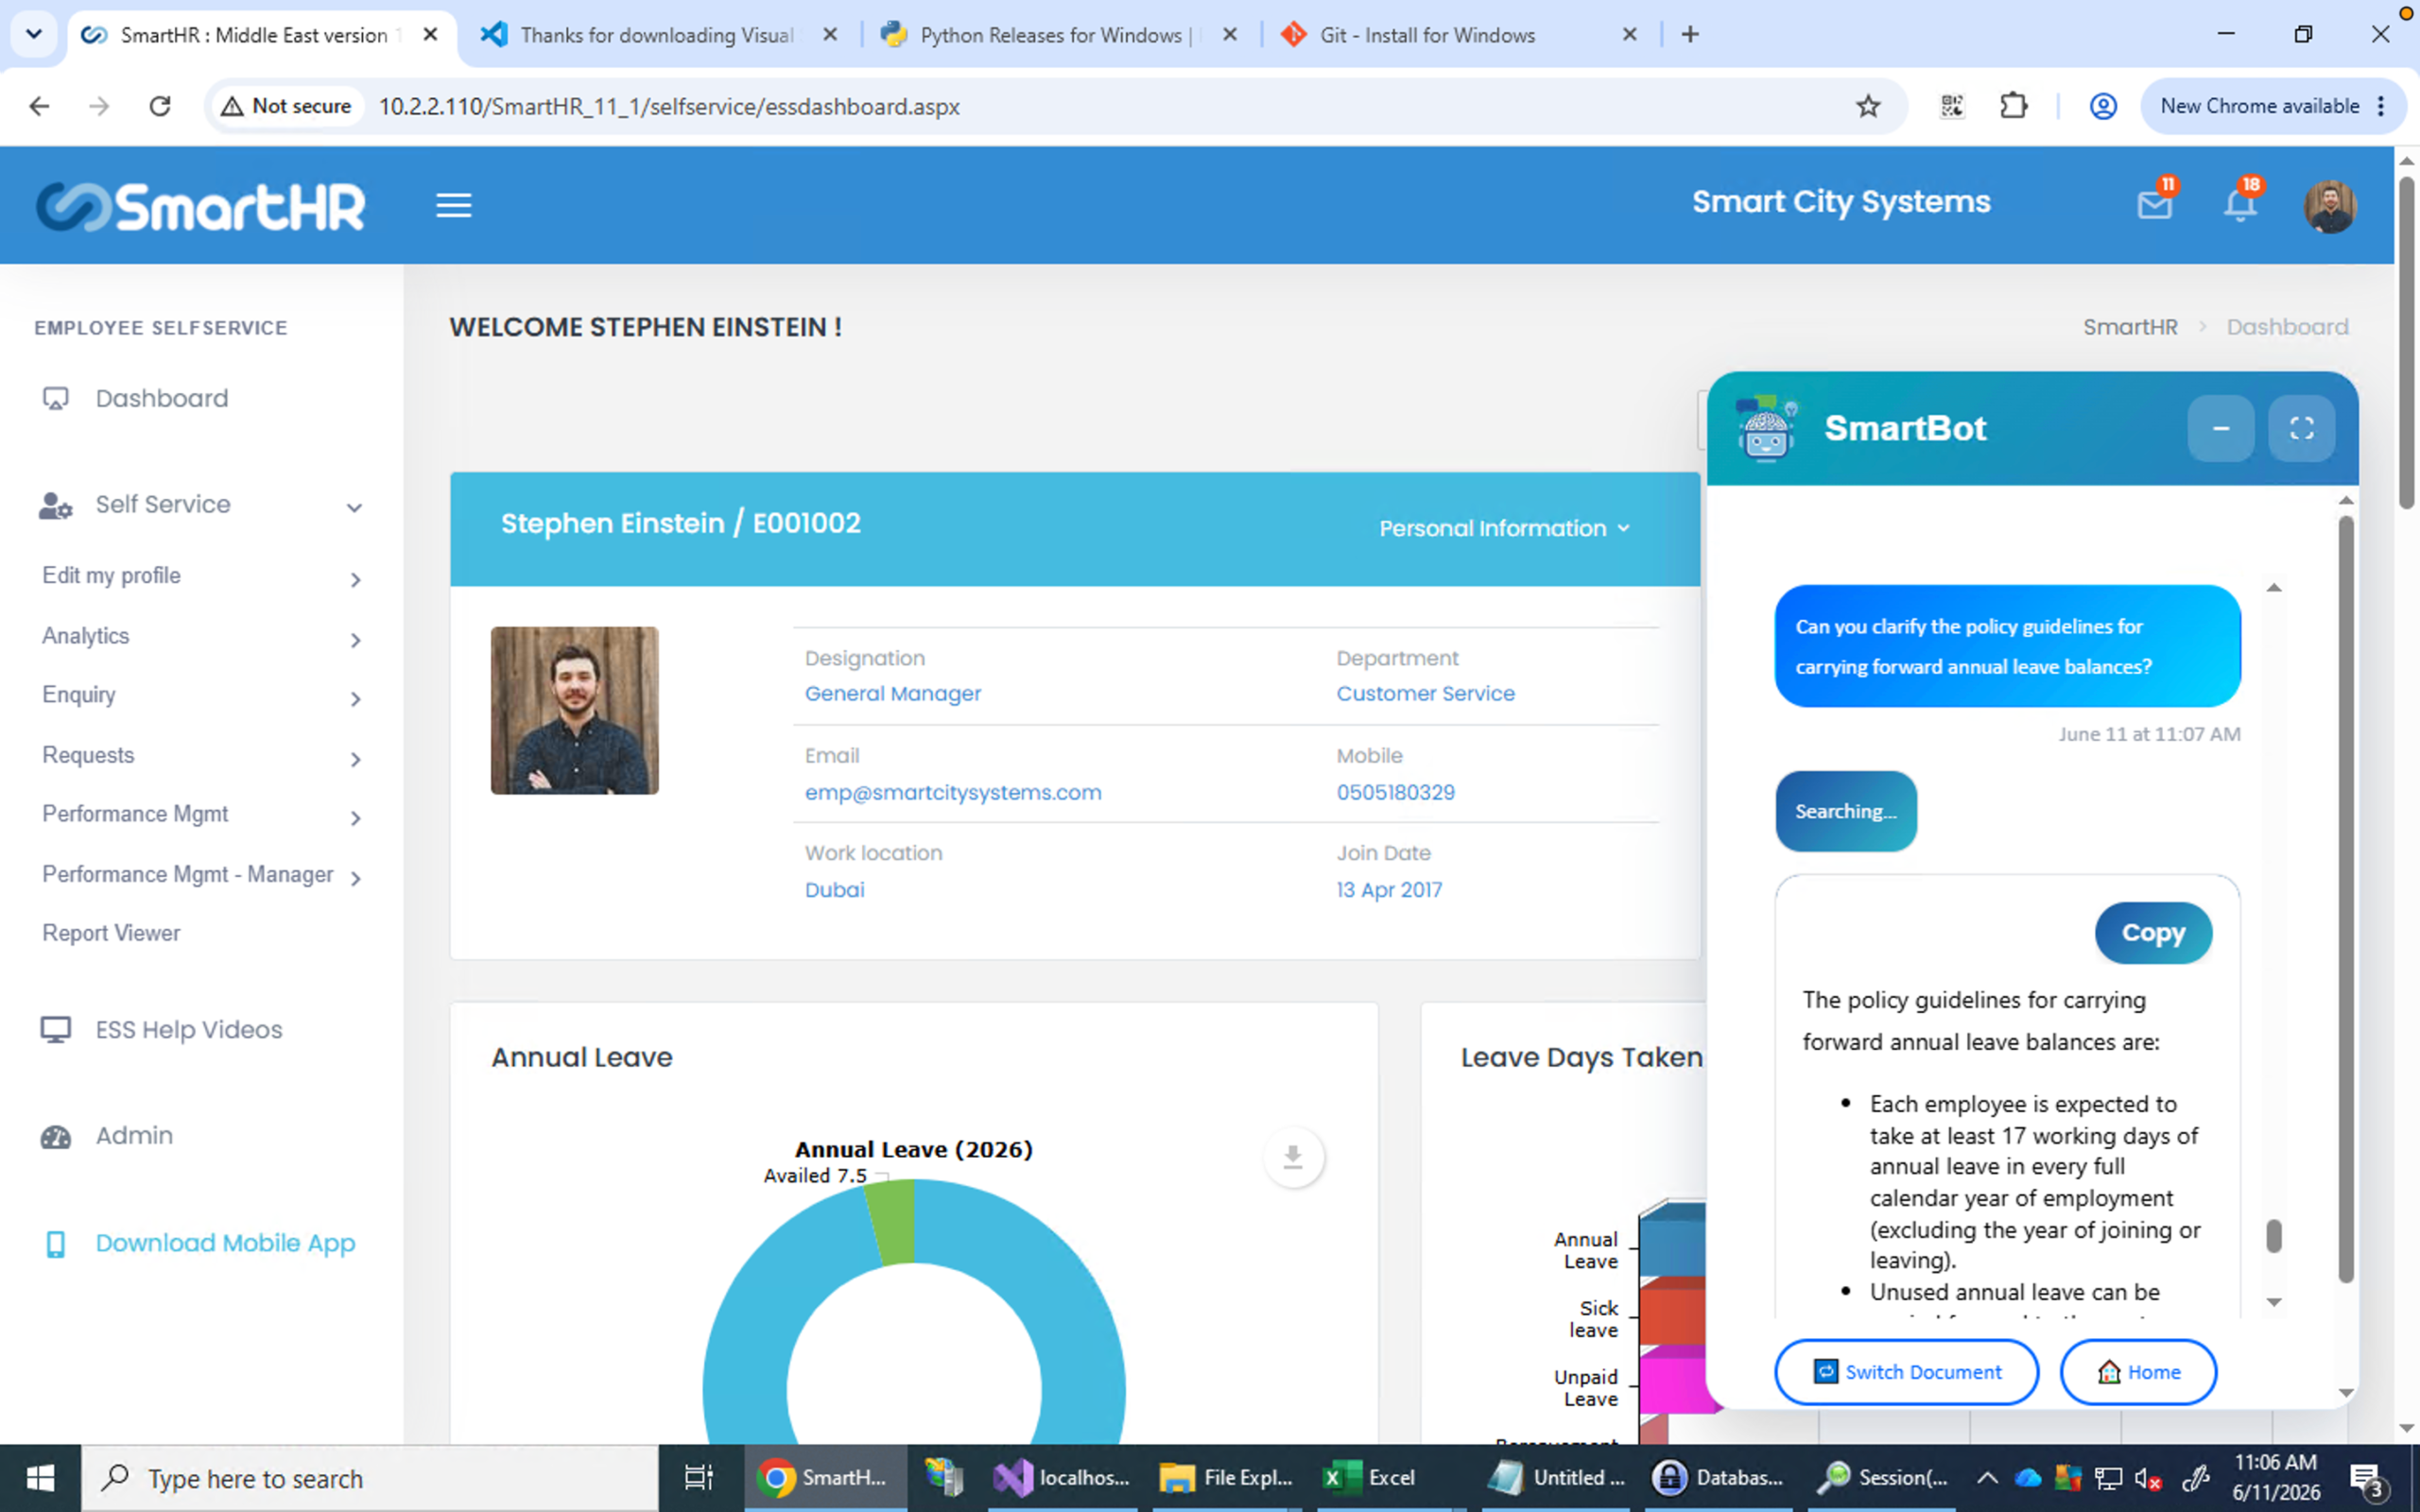Click the inner answer box scroll thumb
The width and height of the screenshot is (2420, 1512).
point(2273,1236)
